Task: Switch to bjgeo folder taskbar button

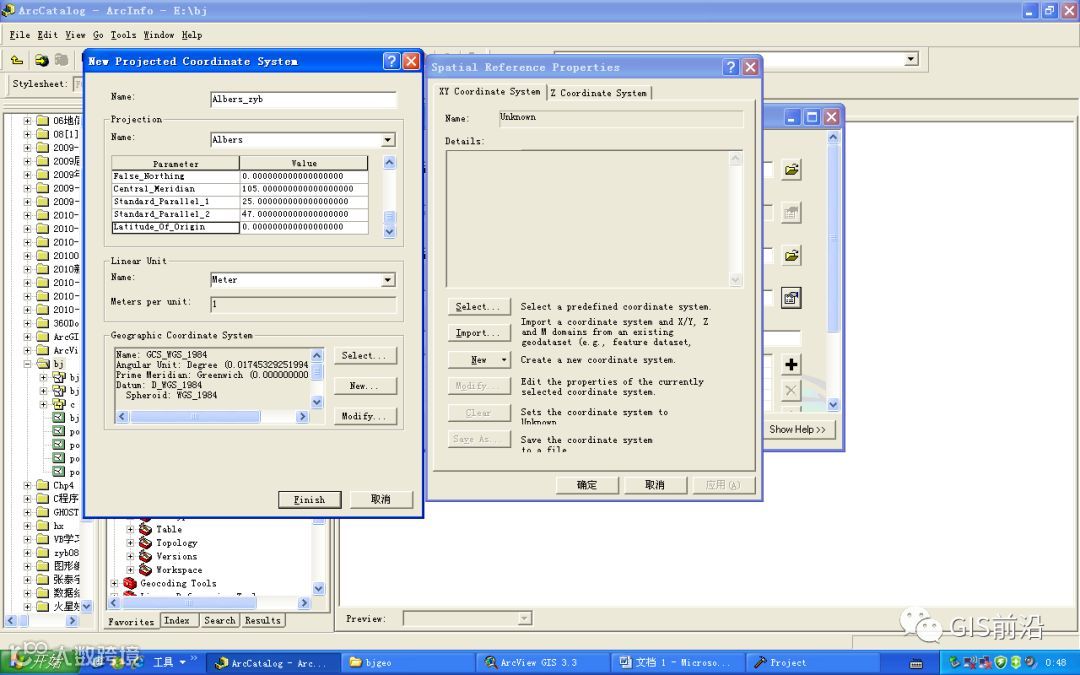Action: pyautogui.click(x=406, y=663)
